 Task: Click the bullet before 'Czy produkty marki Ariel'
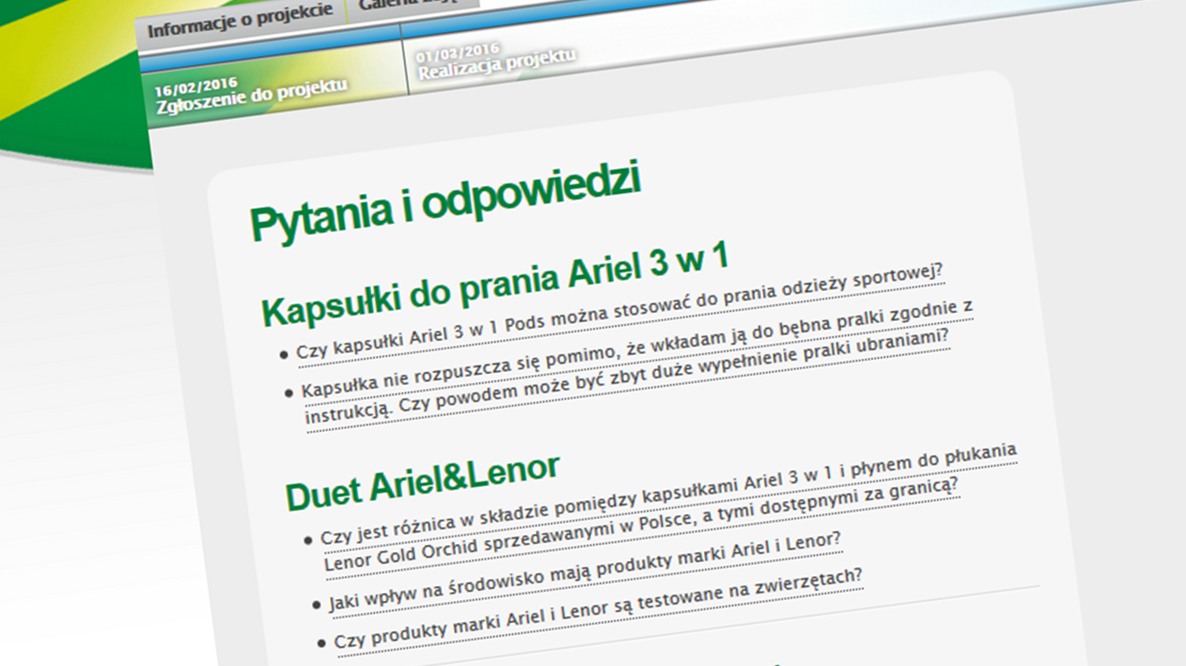[x=320, y=644]
